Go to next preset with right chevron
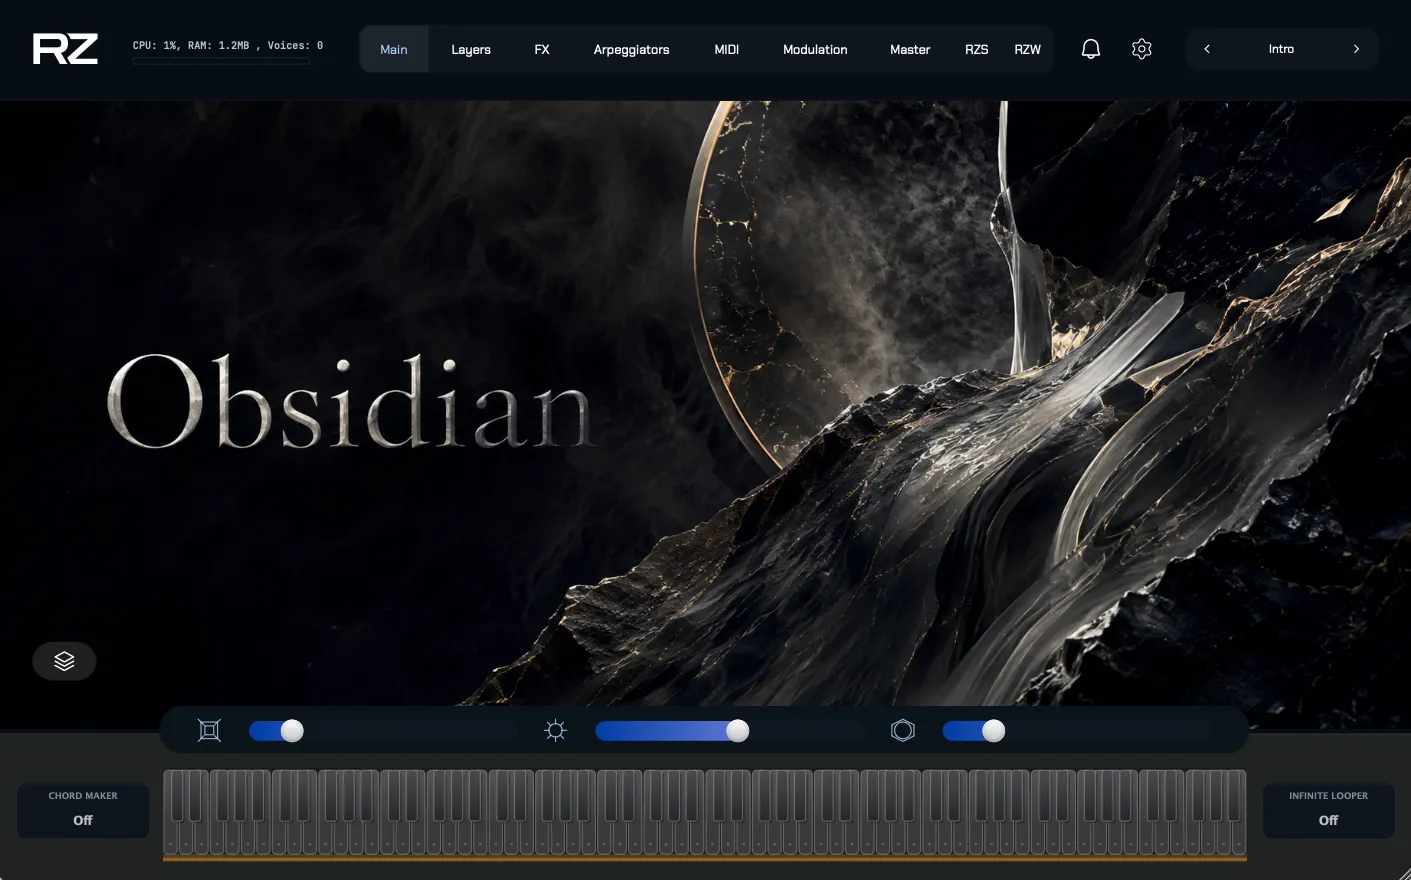Image resolution: width=1411 pixels, height=880 pixels. (x=1356, y=49)
